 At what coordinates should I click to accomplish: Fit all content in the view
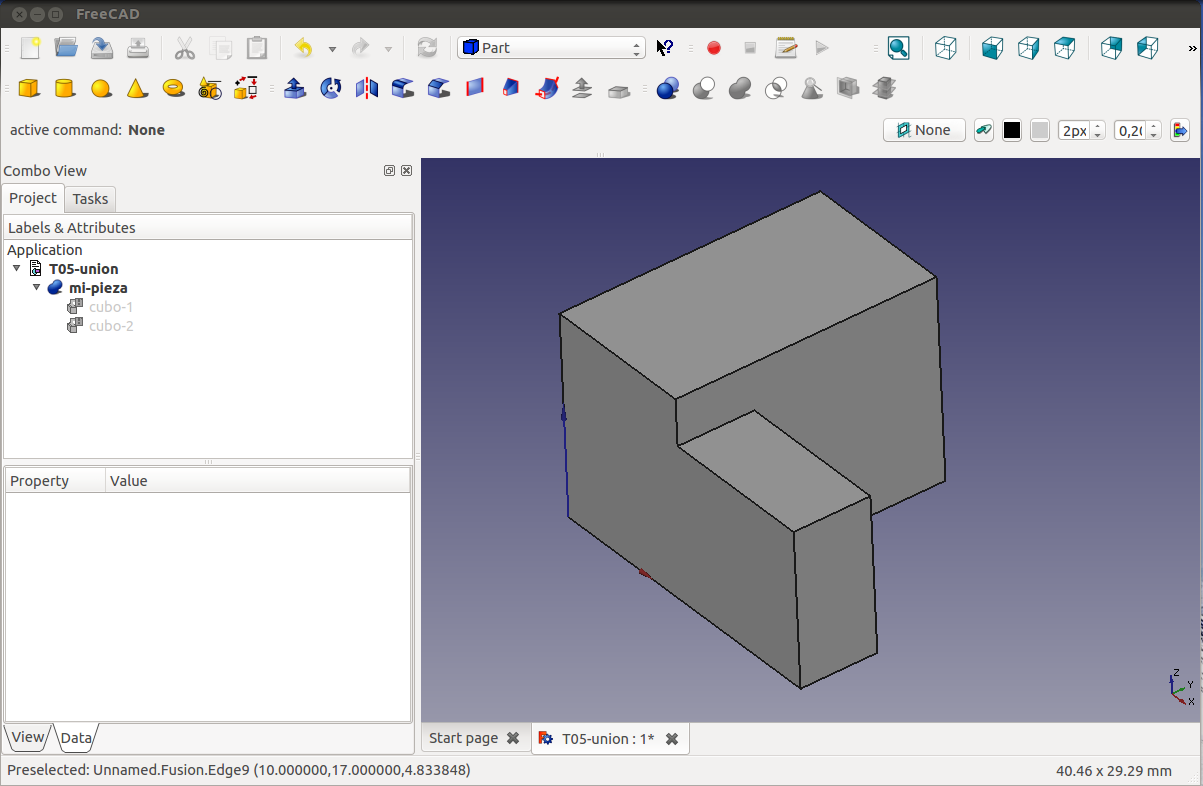tap(898, 48)
